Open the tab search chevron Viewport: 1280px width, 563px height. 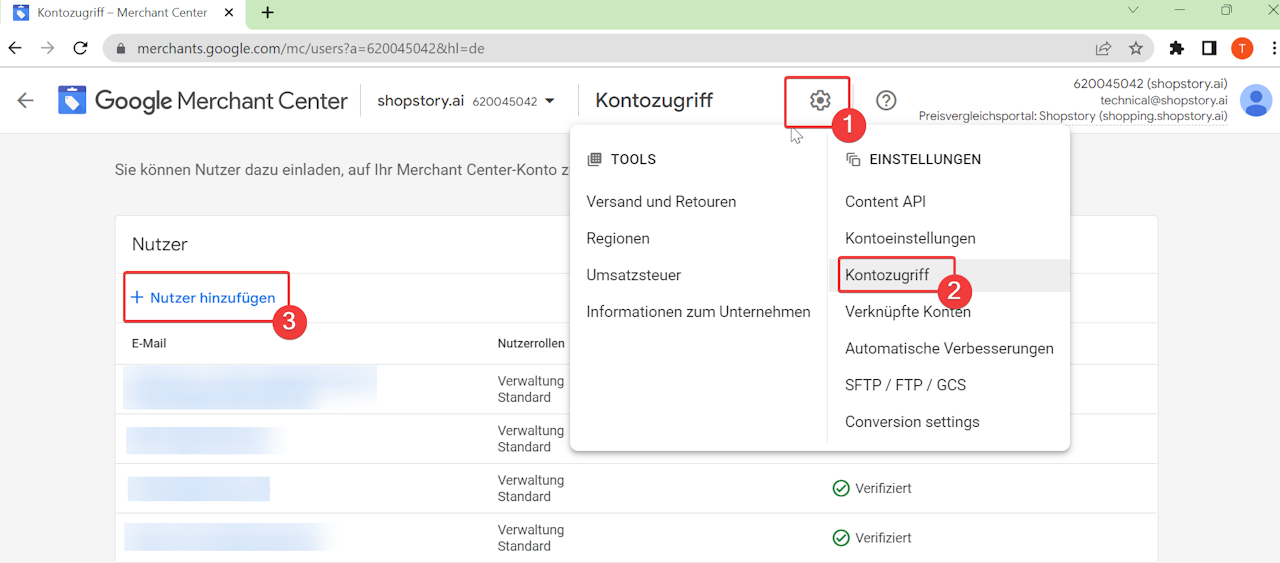coord(1133,11)
